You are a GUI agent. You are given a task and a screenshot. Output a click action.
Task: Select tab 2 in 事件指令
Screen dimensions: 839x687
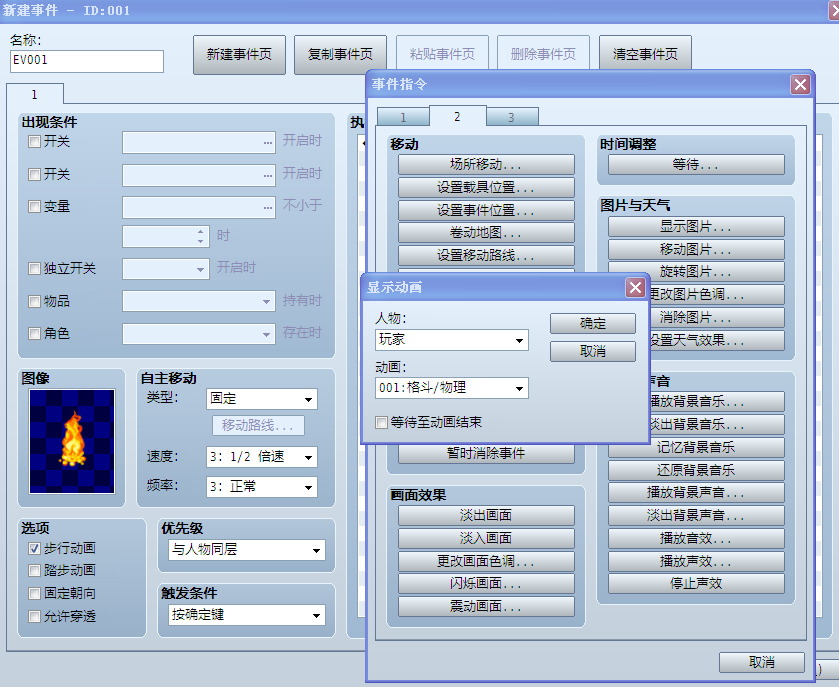point(457,116)
